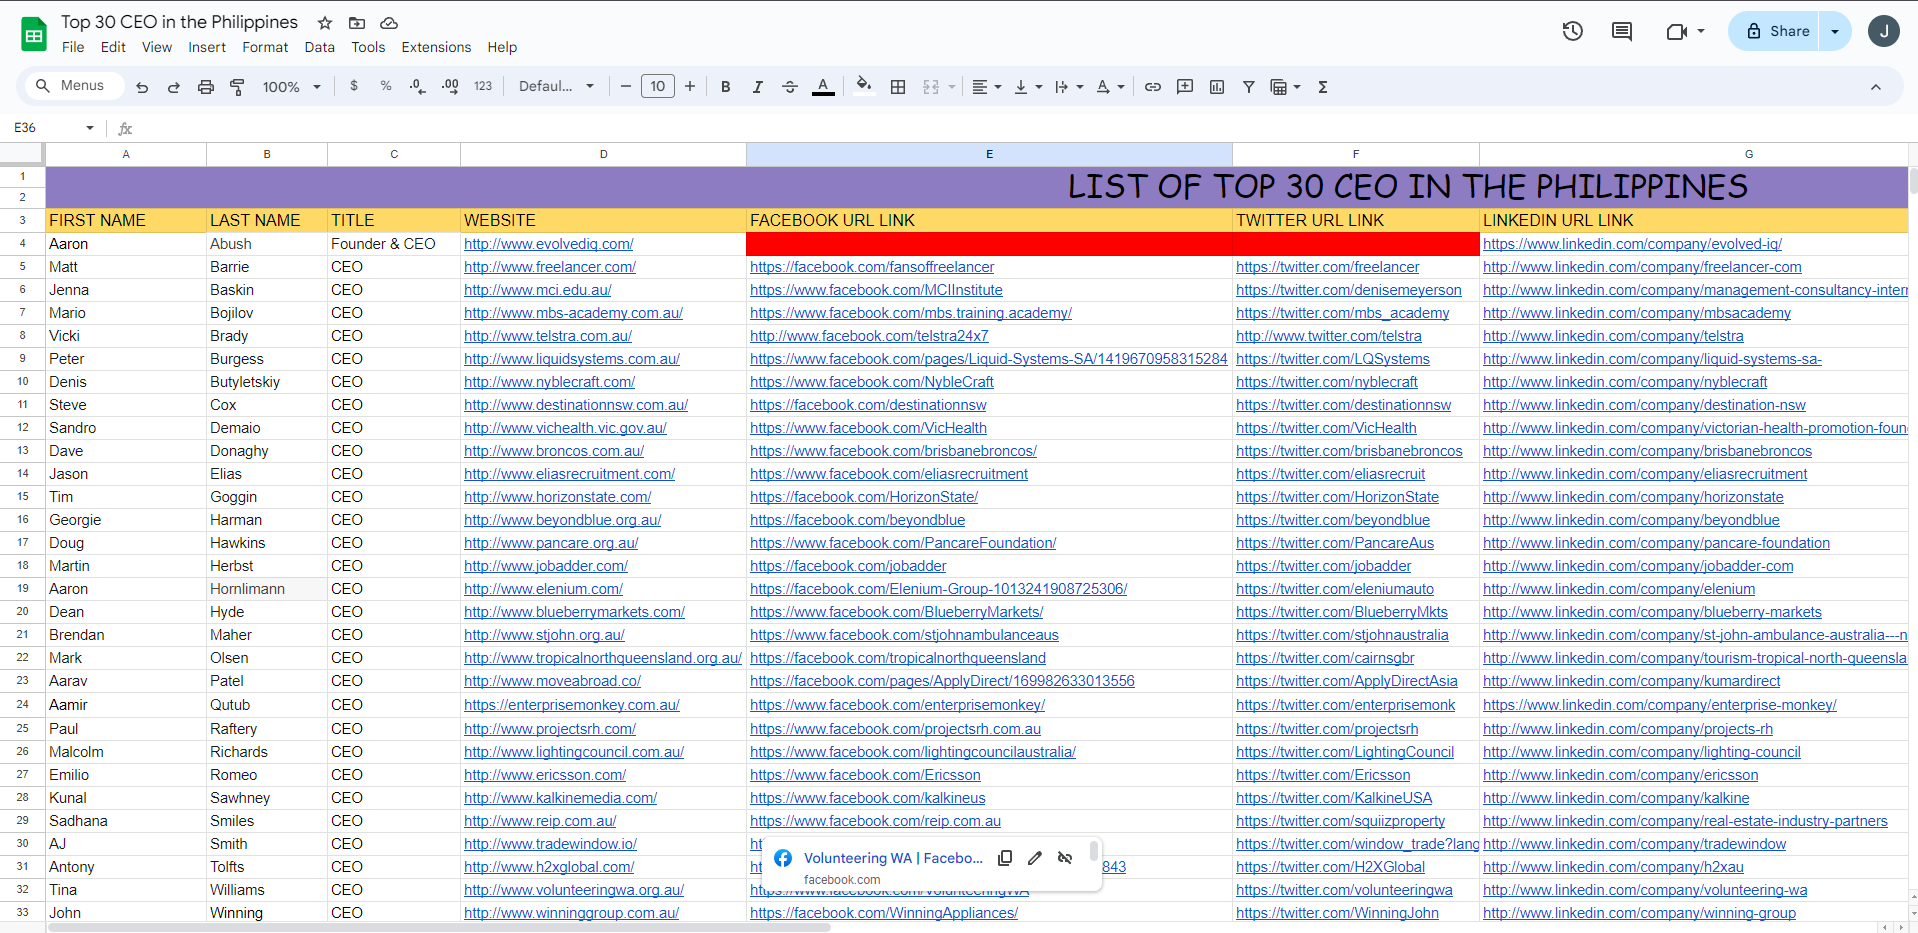Open the Data menu
This screenshot has width=1918, height=933.
pos(320,47)
